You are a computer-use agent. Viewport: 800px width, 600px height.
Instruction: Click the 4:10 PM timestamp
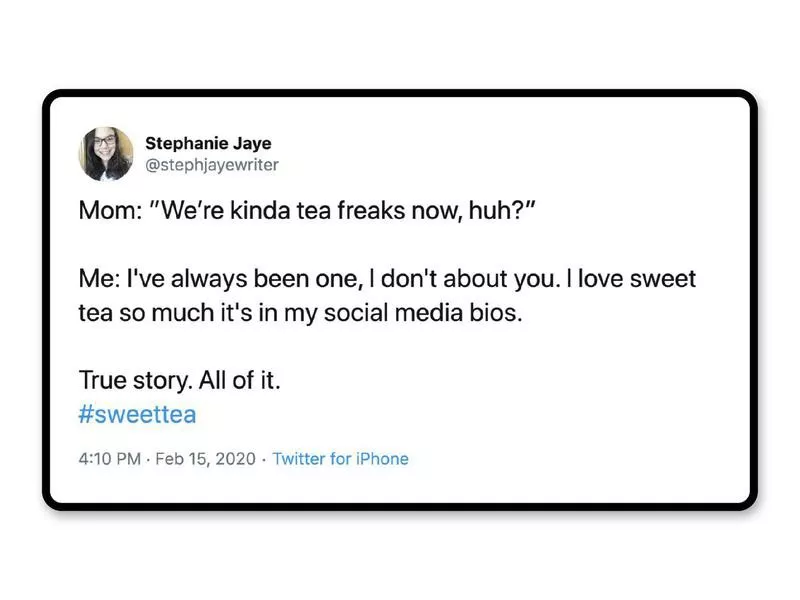tap(110, 459)
